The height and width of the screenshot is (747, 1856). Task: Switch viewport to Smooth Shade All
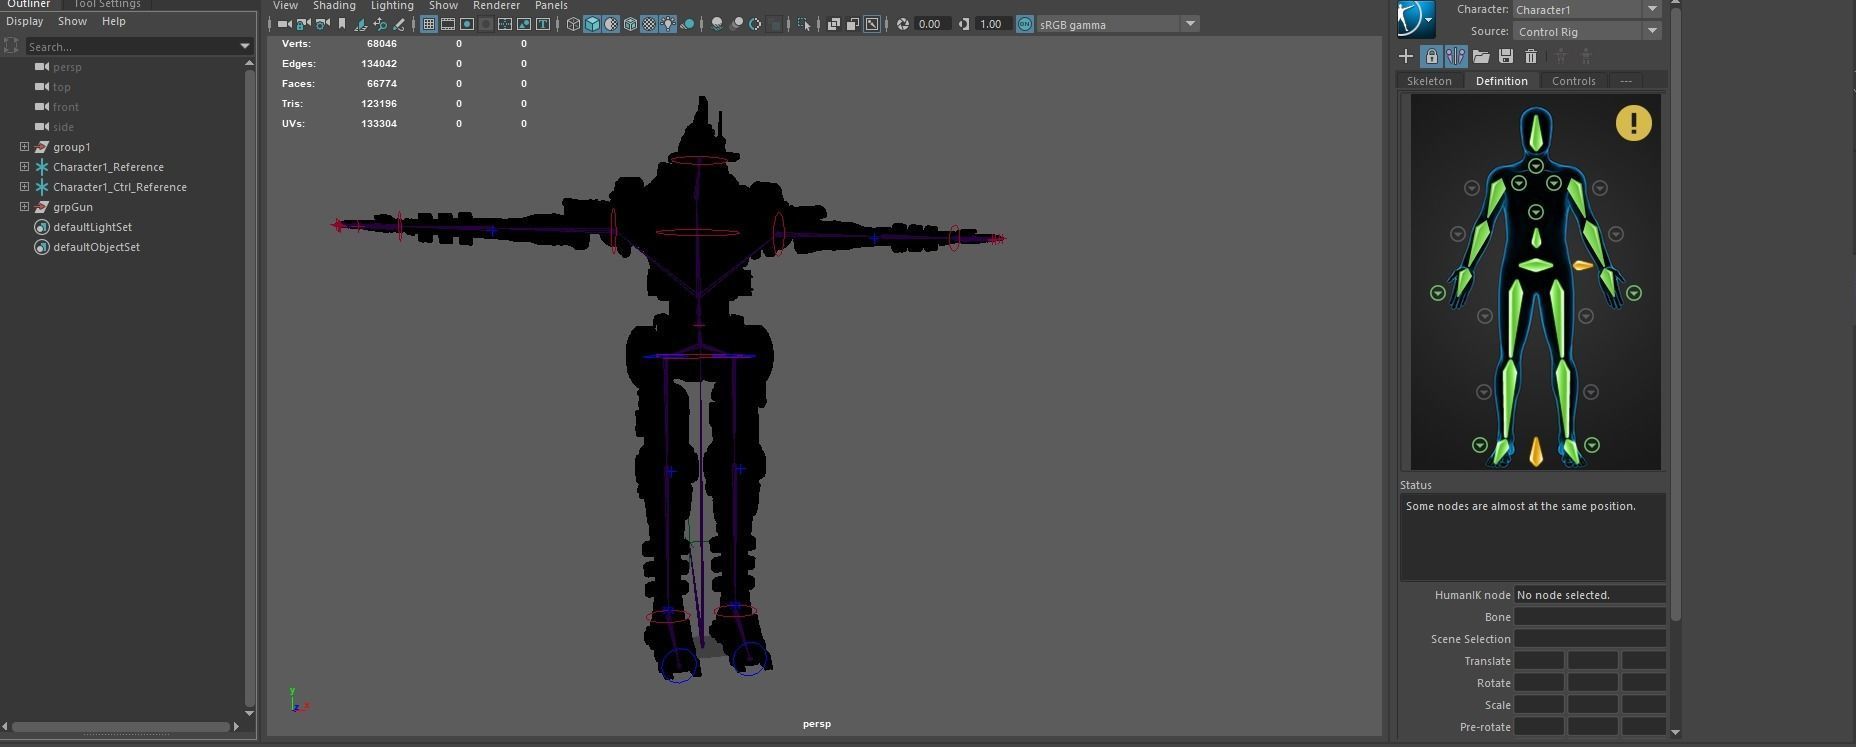592,24
